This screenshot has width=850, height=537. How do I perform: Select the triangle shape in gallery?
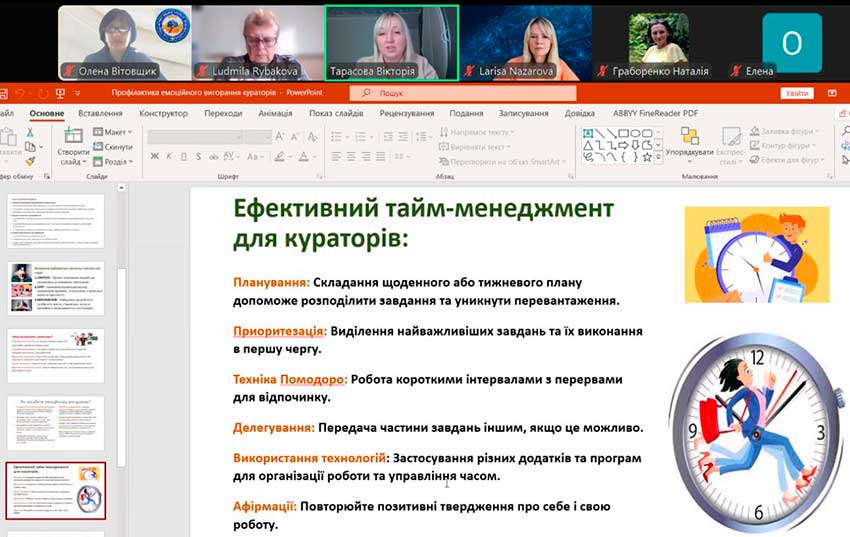tap(588, 145)
